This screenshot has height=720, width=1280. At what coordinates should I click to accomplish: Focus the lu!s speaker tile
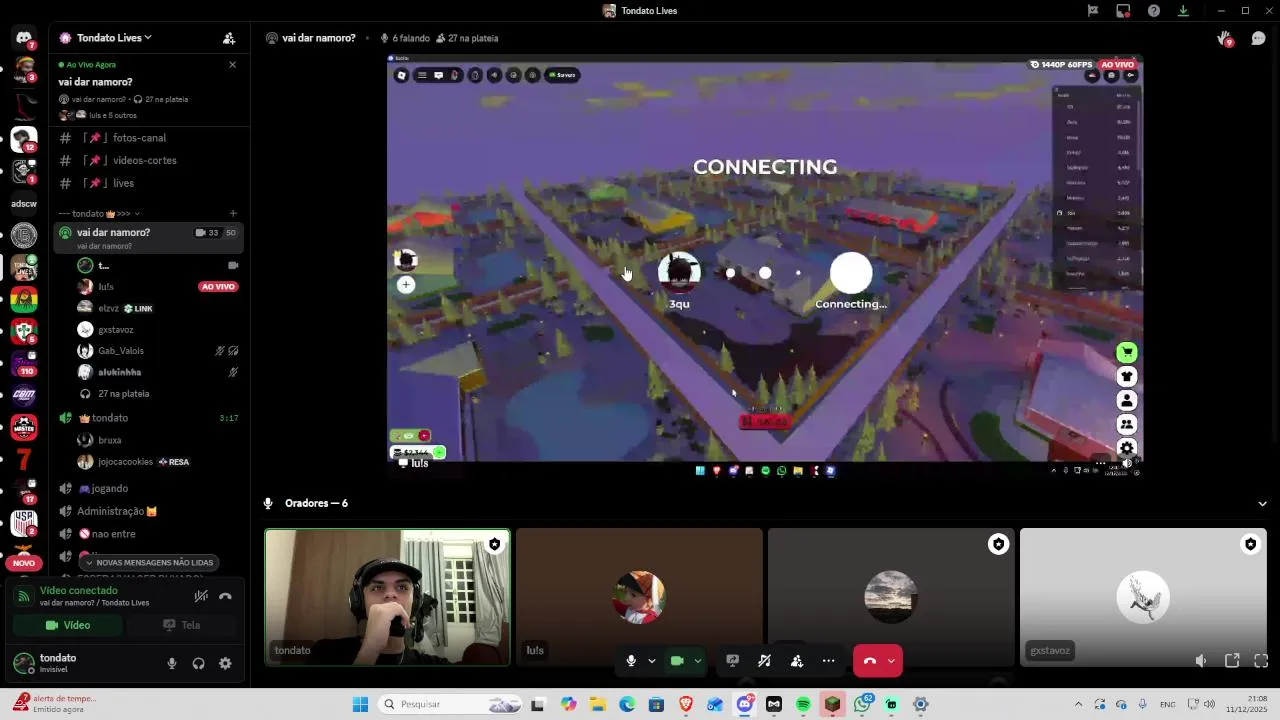pos(639,597)
